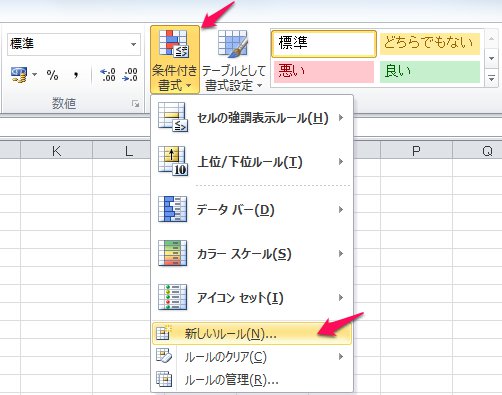
Task: Select カラー スケール(S) menu item
Action: 252,254
